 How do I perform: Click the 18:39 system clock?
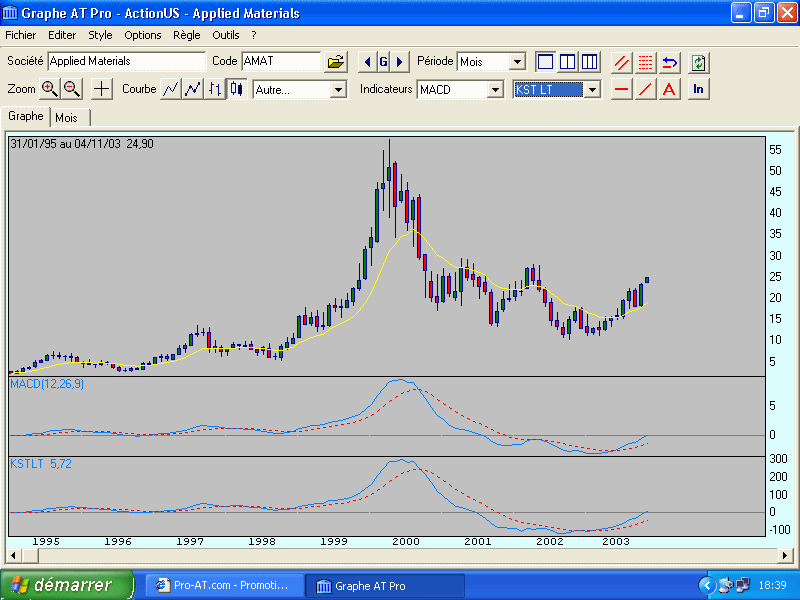click(x=772, y=585)
